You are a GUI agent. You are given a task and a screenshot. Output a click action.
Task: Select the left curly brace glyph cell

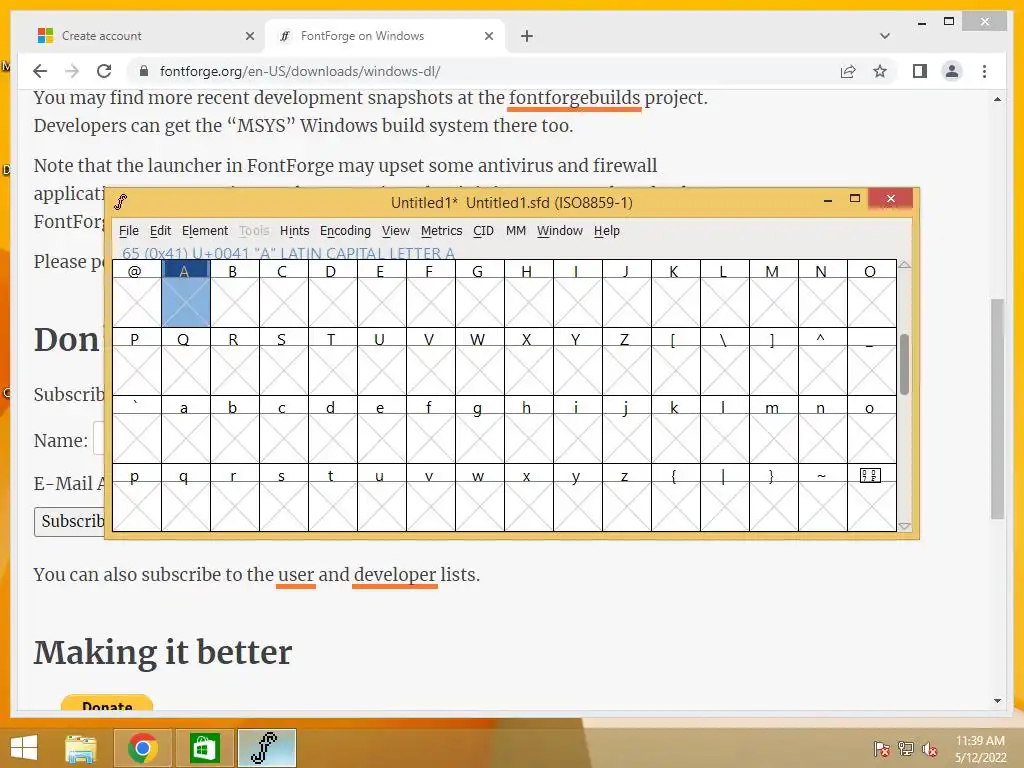point(676,497)
